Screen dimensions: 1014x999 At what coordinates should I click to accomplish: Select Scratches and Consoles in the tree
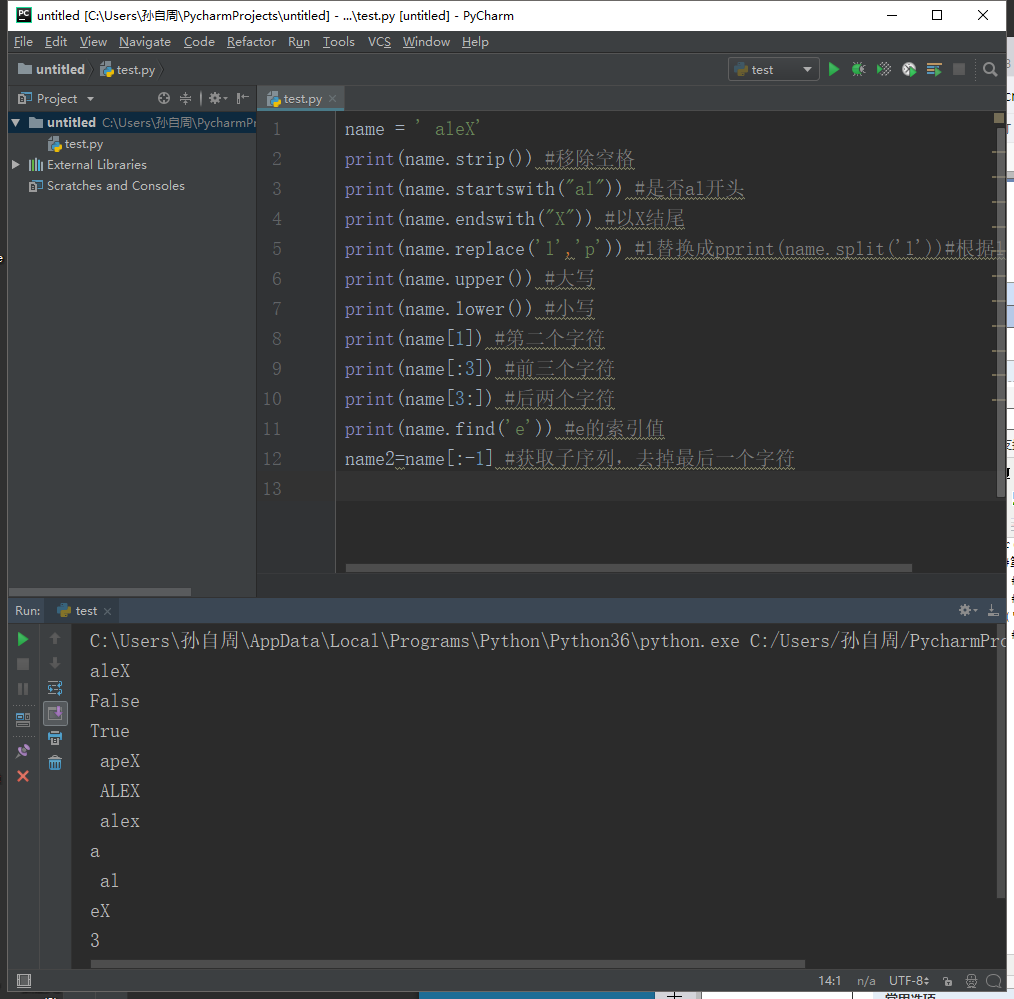click(x=107, y=186)
